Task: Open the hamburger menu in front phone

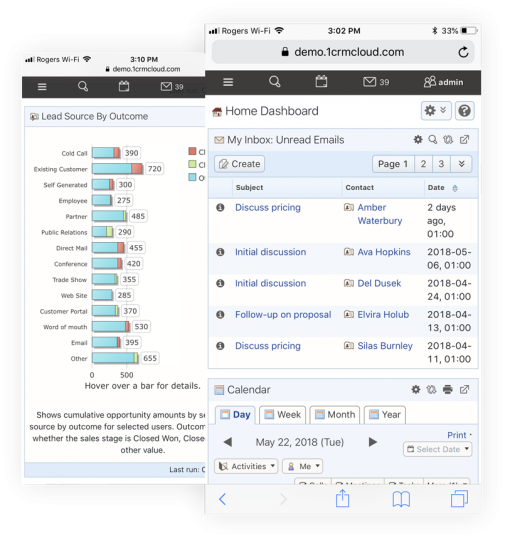Action: (228, 82)
